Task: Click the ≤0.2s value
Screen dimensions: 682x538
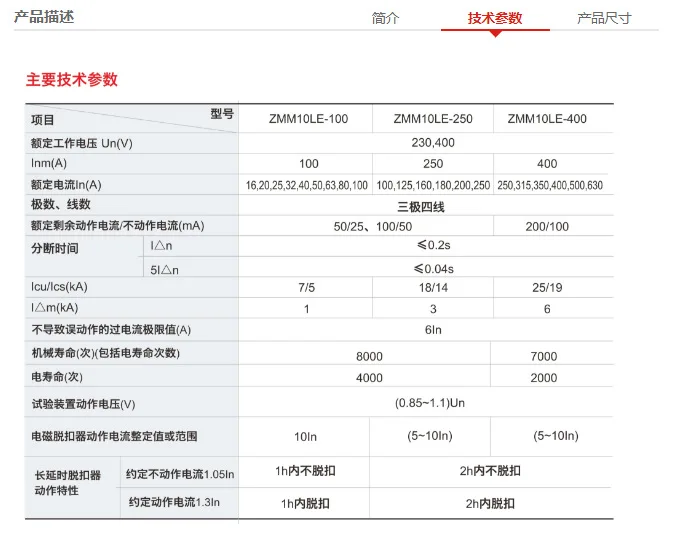Action: [x=434, y=245]
